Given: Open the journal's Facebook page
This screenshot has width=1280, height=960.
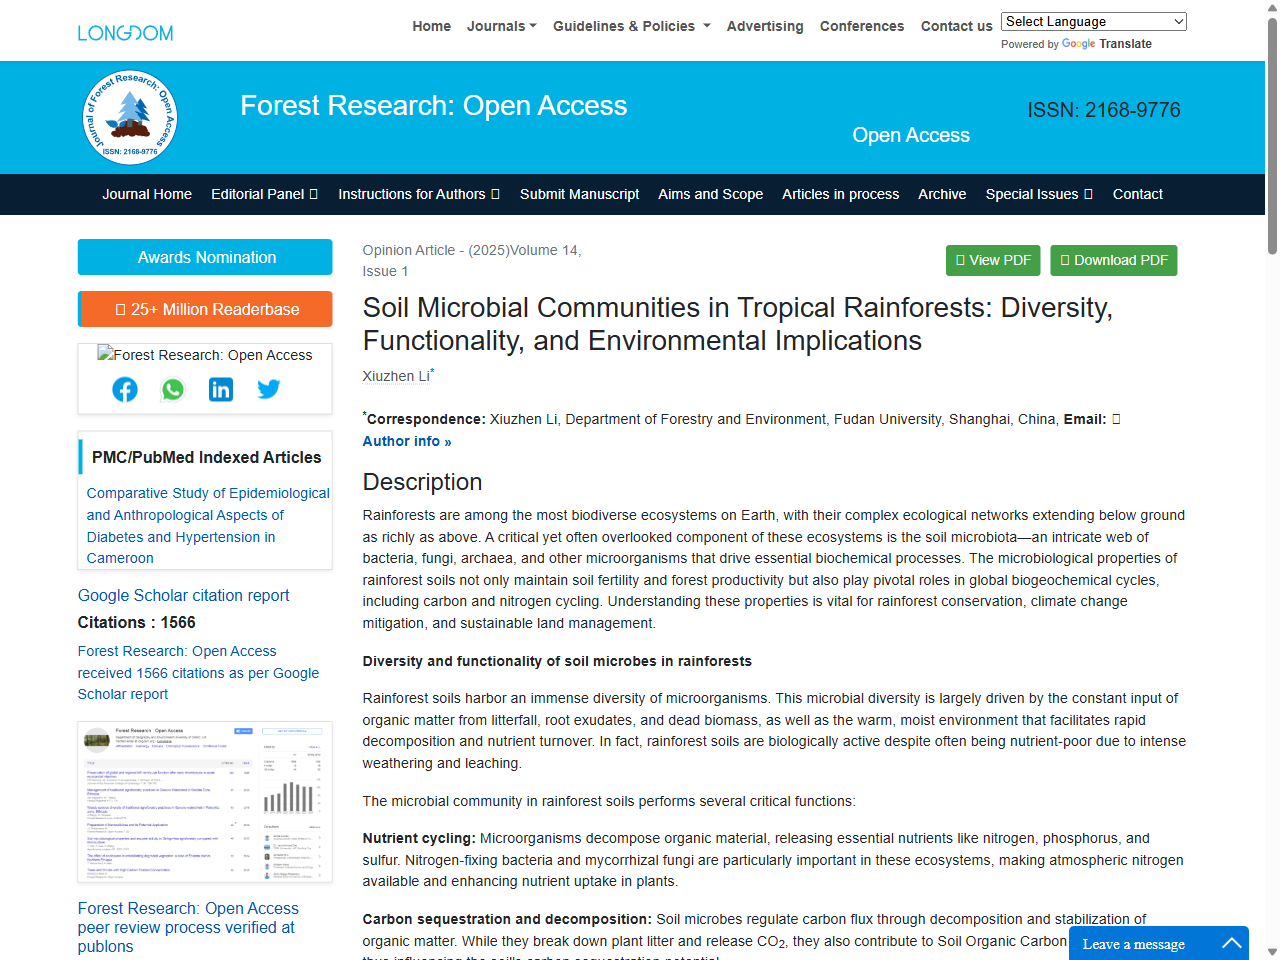Looking at the screenshot, I should [x=124, y=389].
